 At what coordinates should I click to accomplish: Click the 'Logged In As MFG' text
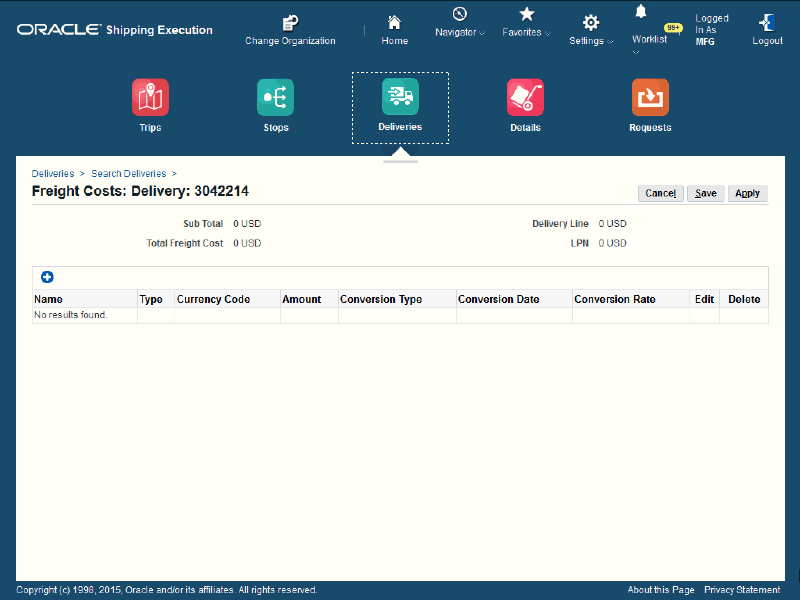(711, 30)
